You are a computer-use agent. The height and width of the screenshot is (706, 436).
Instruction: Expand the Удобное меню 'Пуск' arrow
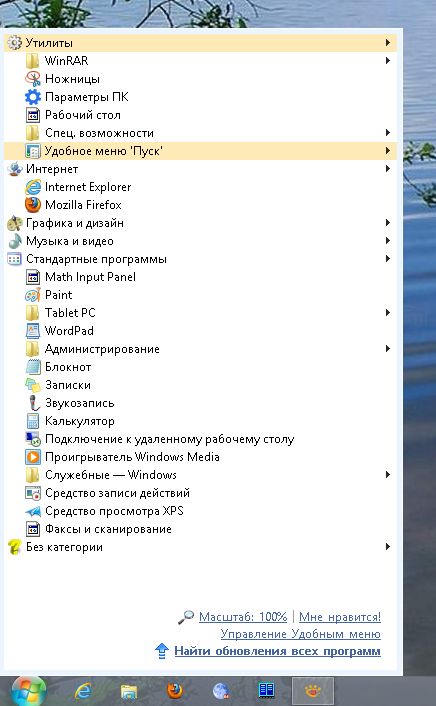pyautogui.click(x=388, y=151)
